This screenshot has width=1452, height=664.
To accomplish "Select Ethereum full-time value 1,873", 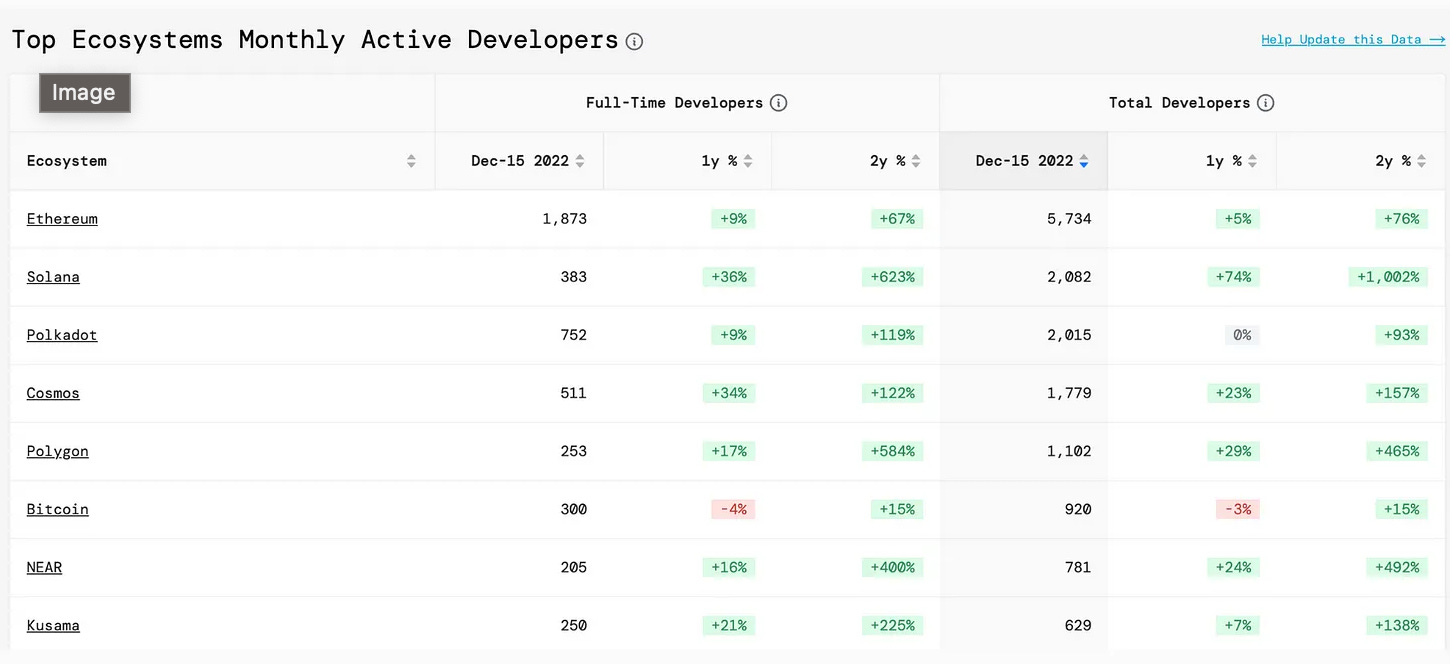I will point(565,219).
